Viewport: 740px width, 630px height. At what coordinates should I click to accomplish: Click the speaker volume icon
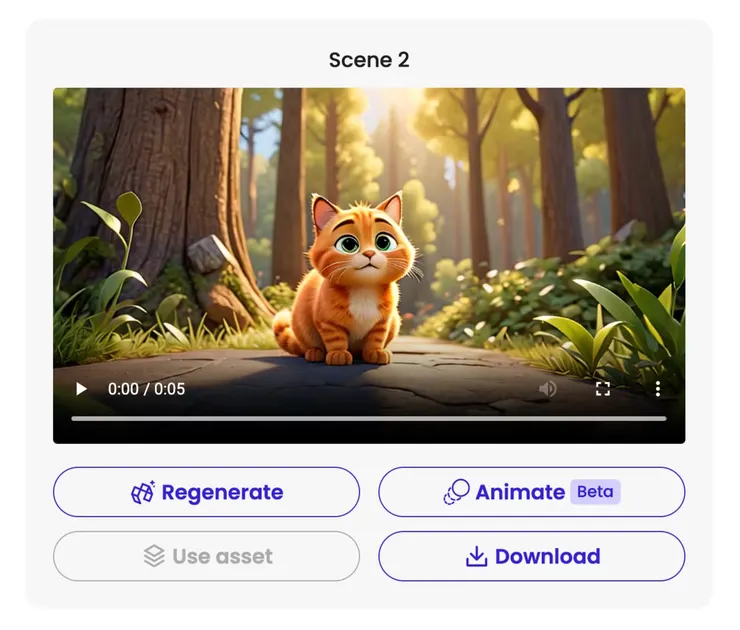547,389
